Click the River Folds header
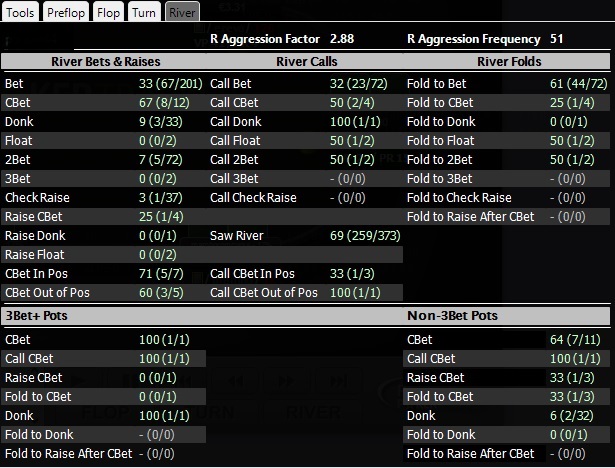This screenshot has height=468, width=615. [509, 62]
